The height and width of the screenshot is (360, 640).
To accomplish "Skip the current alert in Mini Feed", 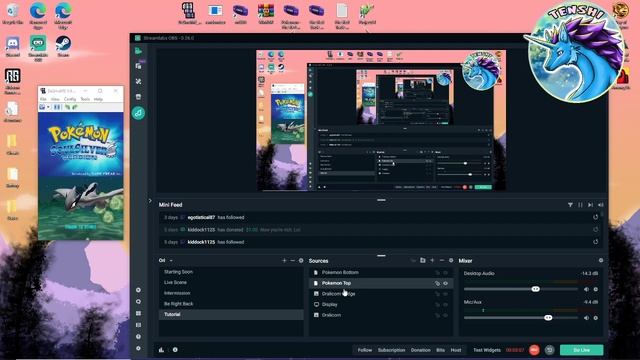I will (x=590, y=205).
